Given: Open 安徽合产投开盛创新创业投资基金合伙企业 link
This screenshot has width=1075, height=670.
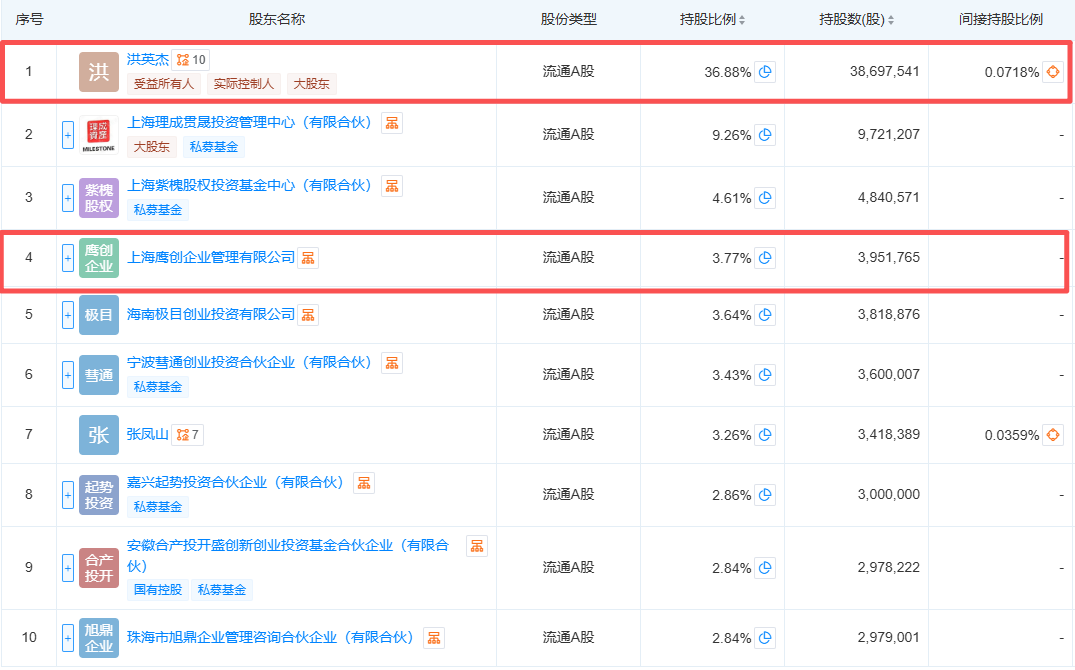Looking at the screenshot, I should pos(288,555).
